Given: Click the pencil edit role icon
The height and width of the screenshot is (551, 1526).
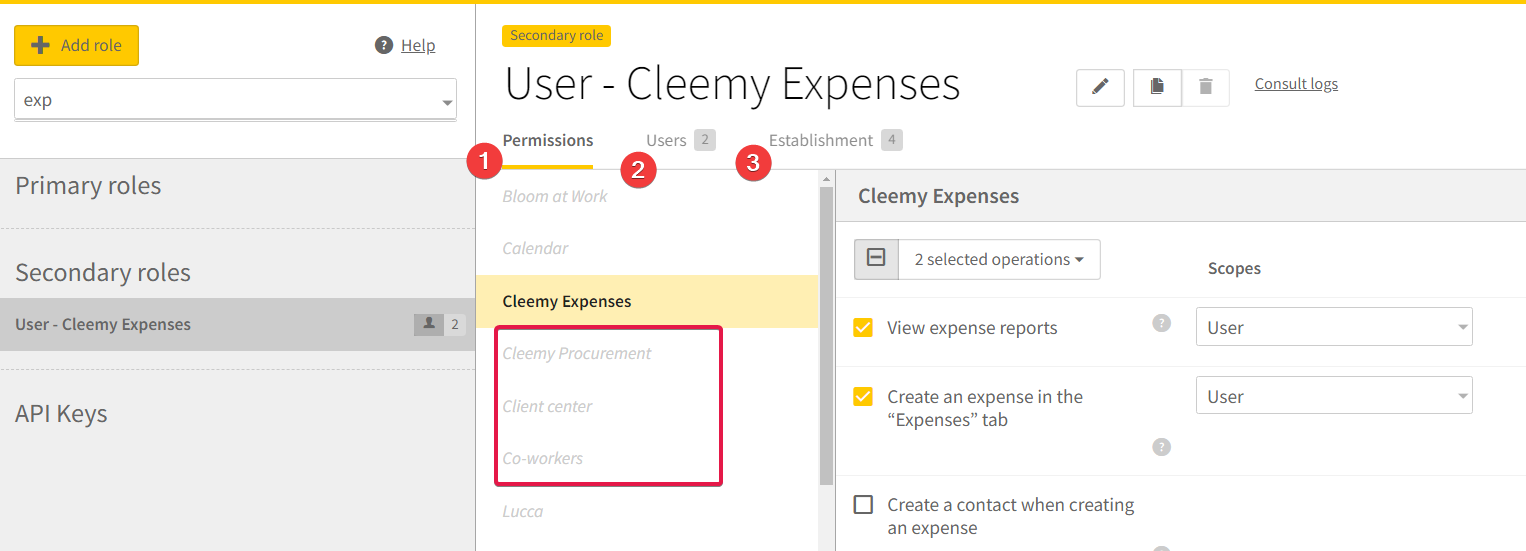Looking at the screenshot, I should click(x=1100, y=87).
